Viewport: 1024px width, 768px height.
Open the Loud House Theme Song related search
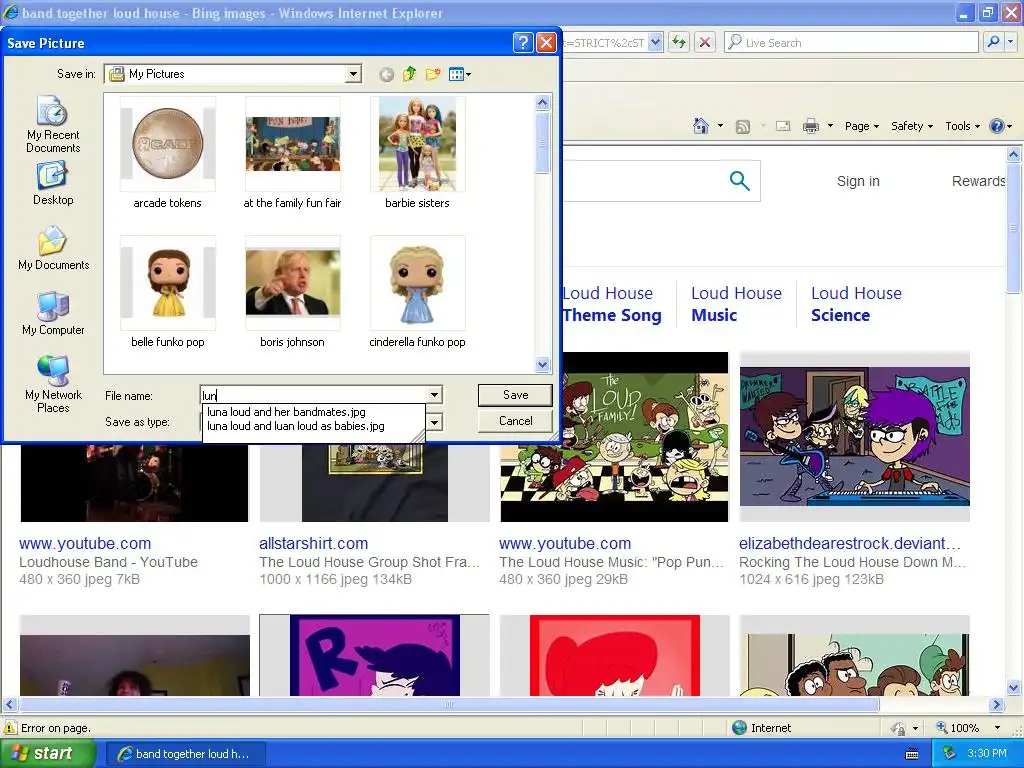612,304
